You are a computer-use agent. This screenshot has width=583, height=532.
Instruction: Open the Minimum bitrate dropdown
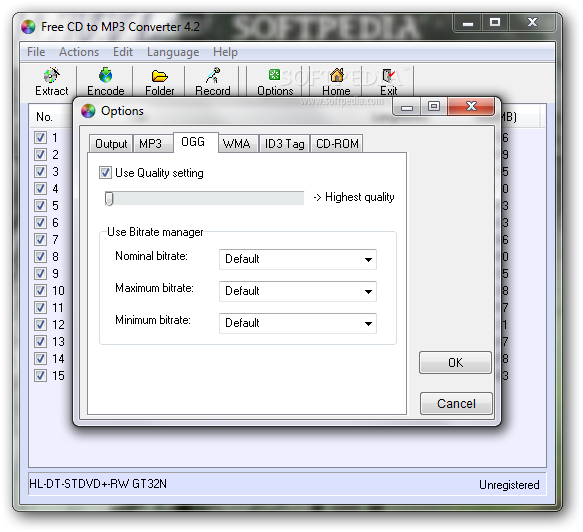298,323
